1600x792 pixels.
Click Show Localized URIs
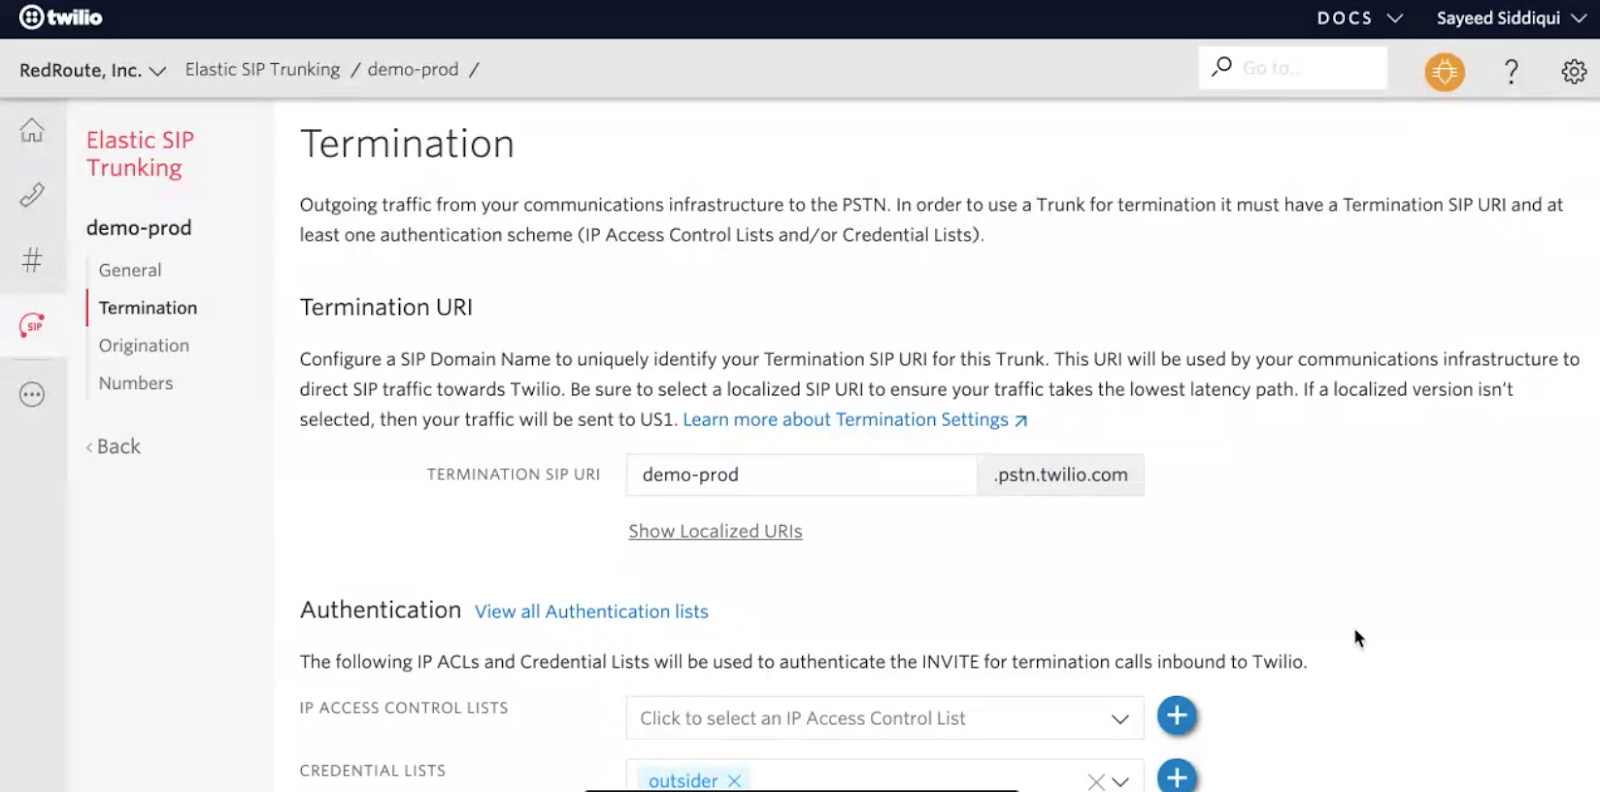point(715,531)
